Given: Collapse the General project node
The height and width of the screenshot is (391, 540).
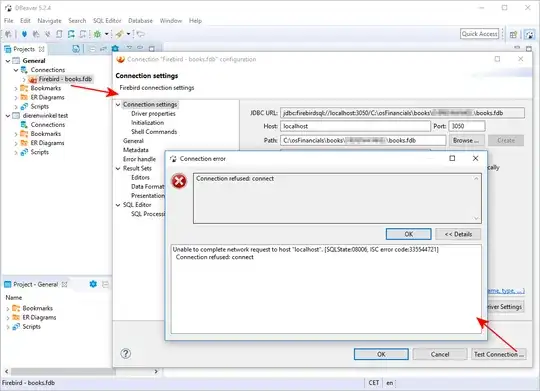Looking at the screenshot, I should [8, 61].
